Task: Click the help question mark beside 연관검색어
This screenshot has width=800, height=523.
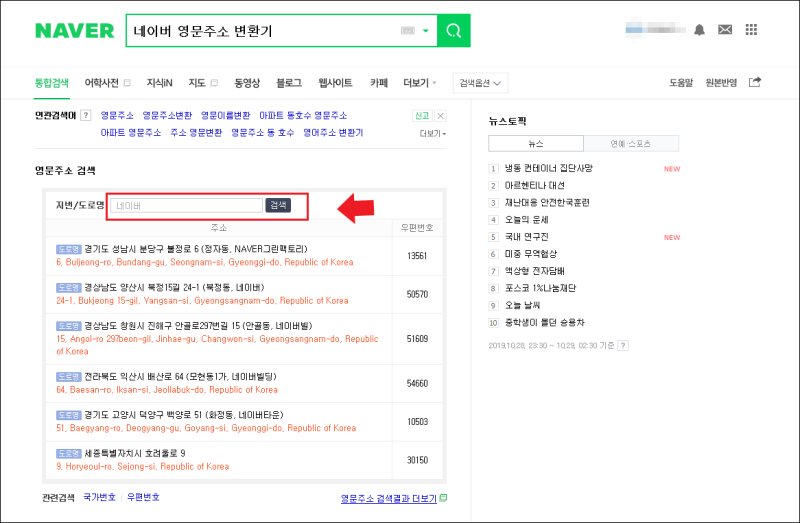Action: pos(86,115)
